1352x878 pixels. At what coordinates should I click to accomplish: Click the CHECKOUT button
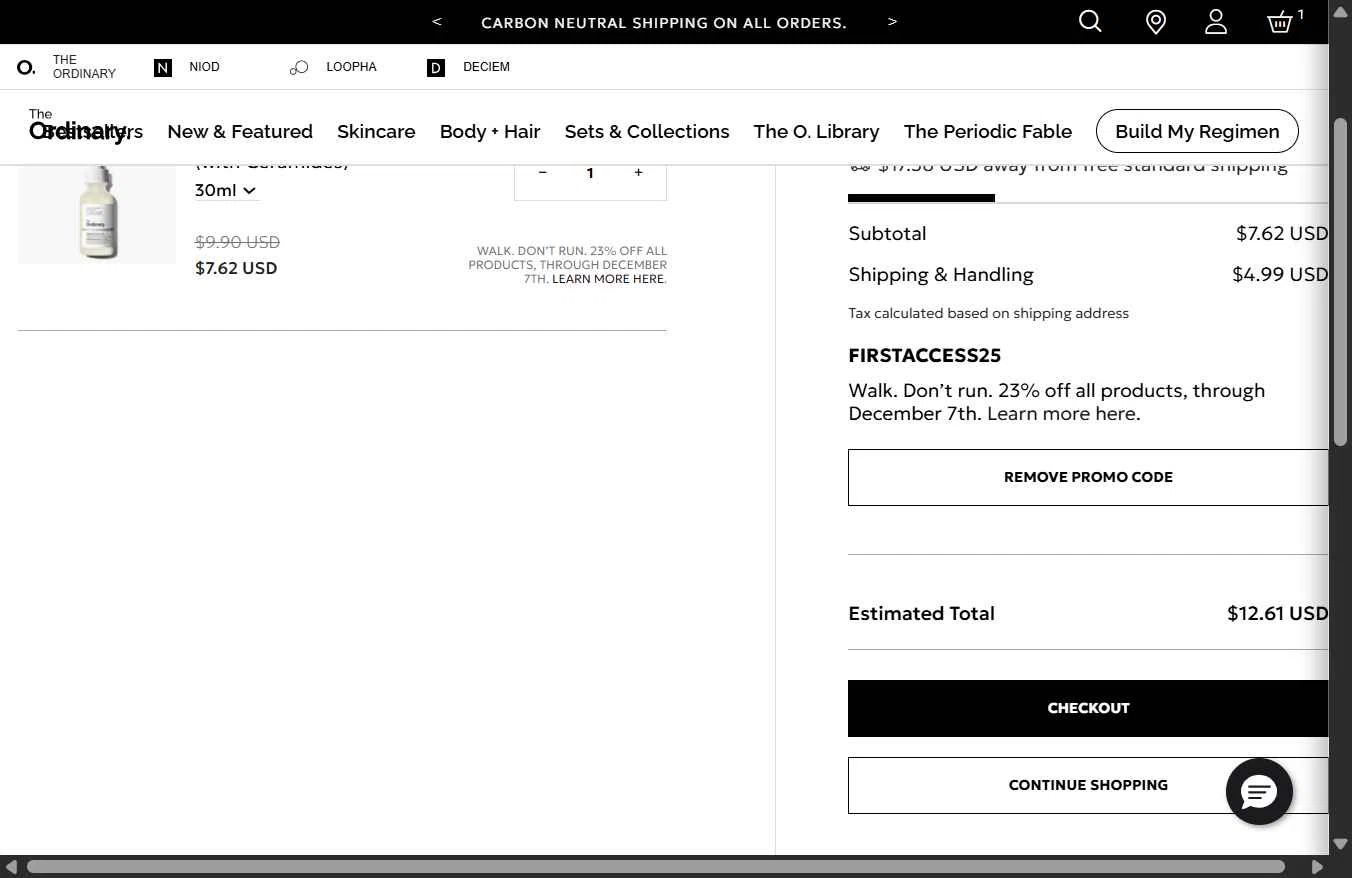pos(1088,708)
